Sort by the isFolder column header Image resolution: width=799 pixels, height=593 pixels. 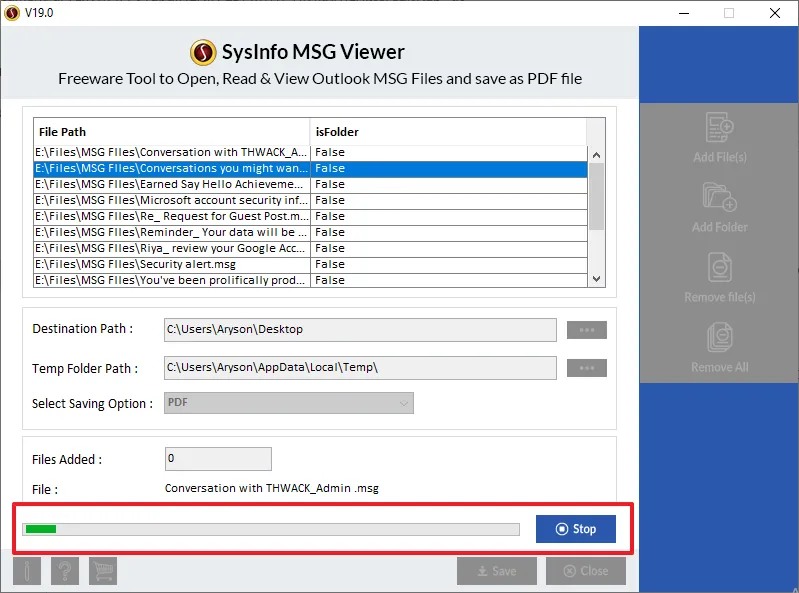447,132
